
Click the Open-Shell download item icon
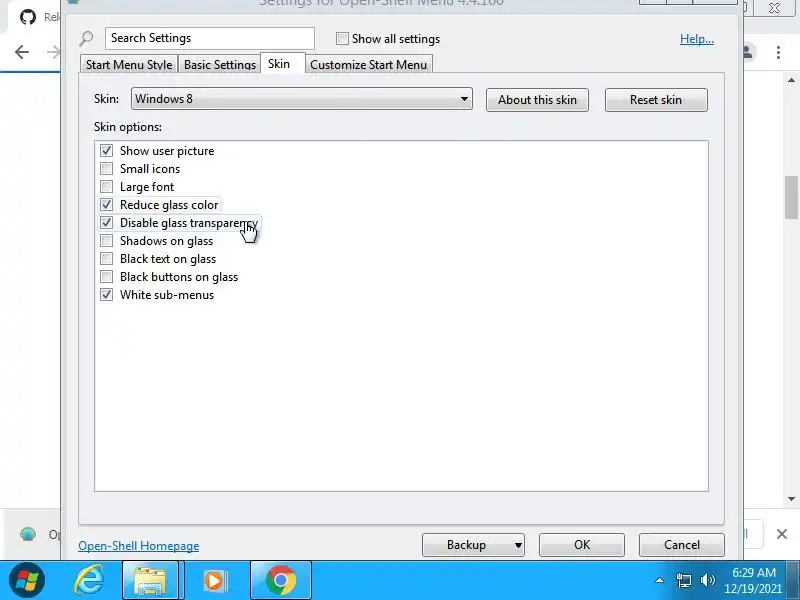[x=28, y=534]
